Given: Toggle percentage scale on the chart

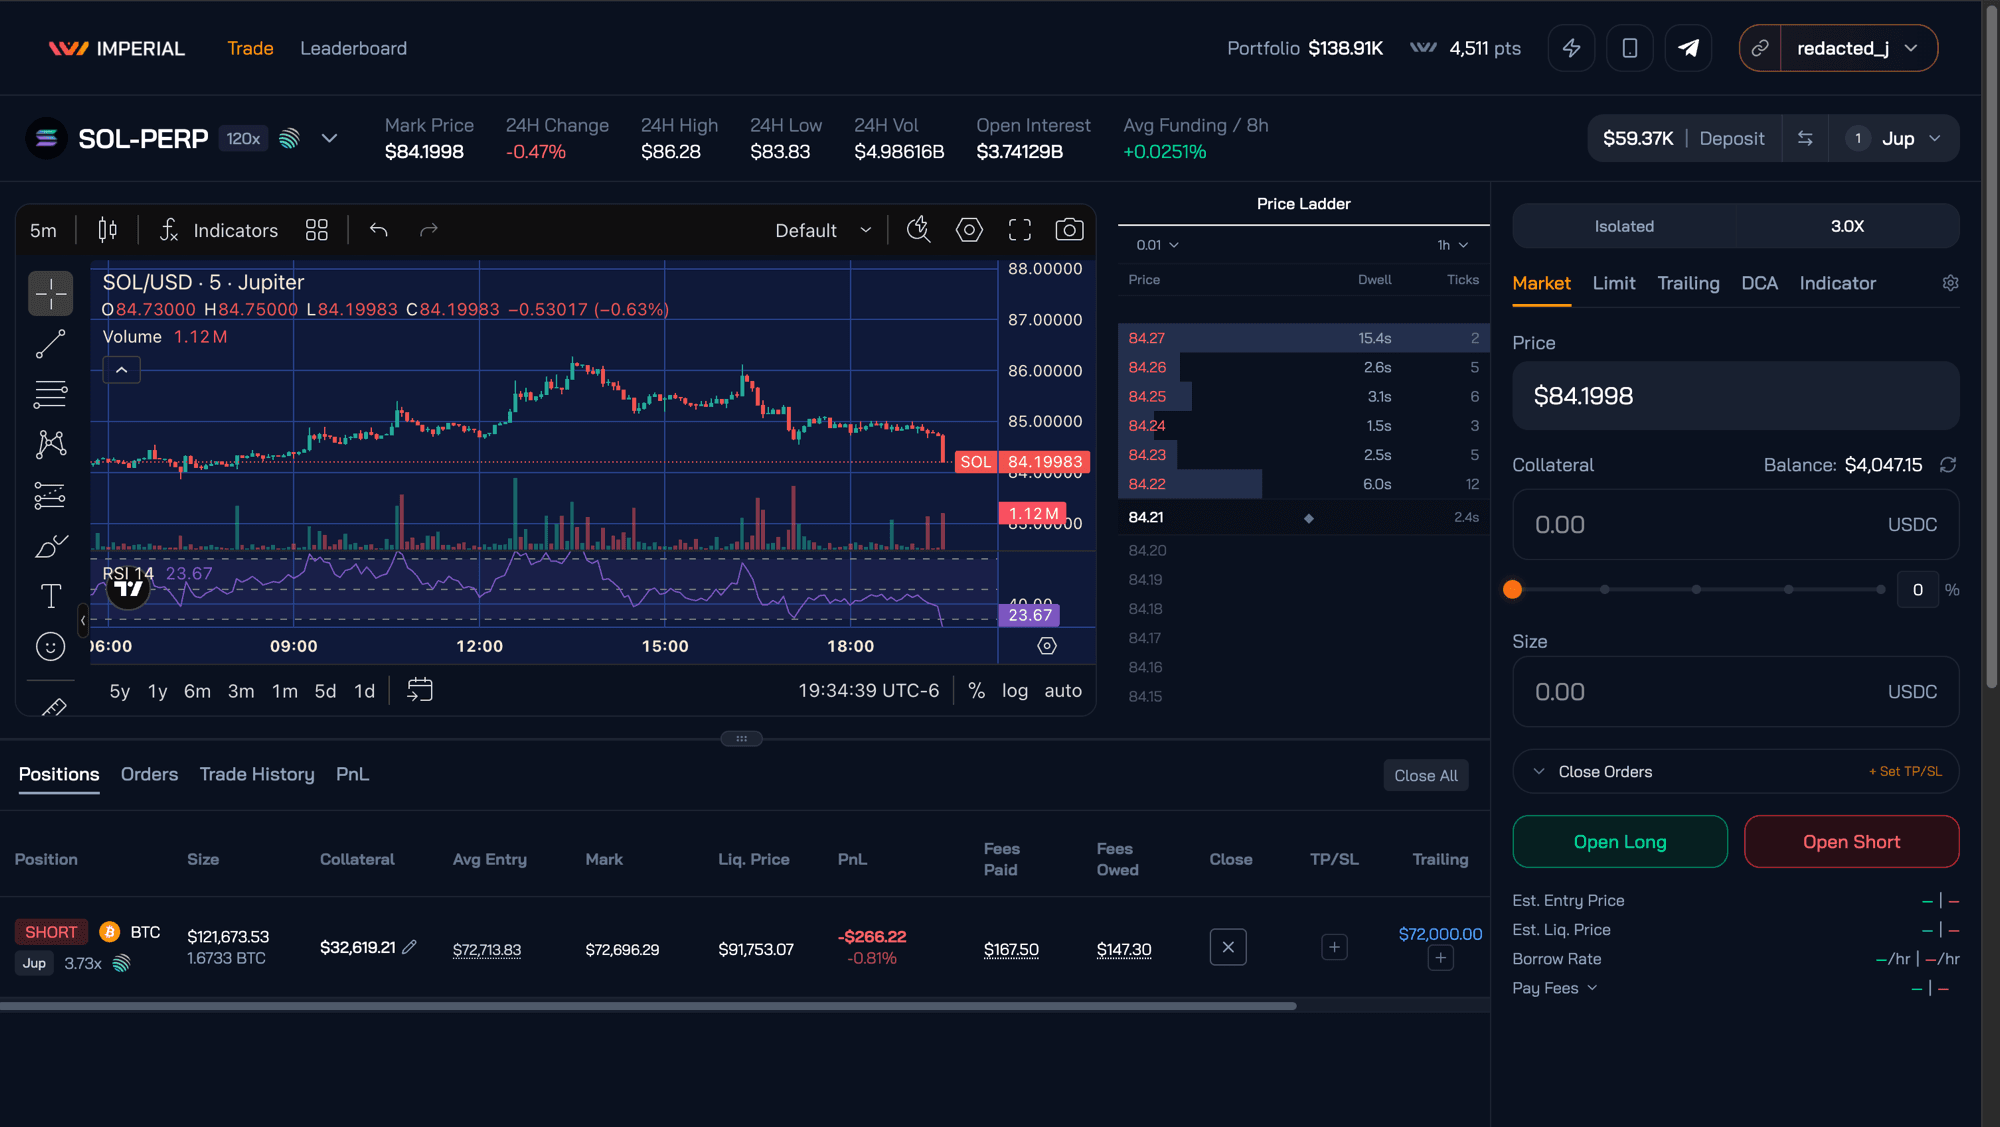Looking at the screenshot, I should point(977,690).
